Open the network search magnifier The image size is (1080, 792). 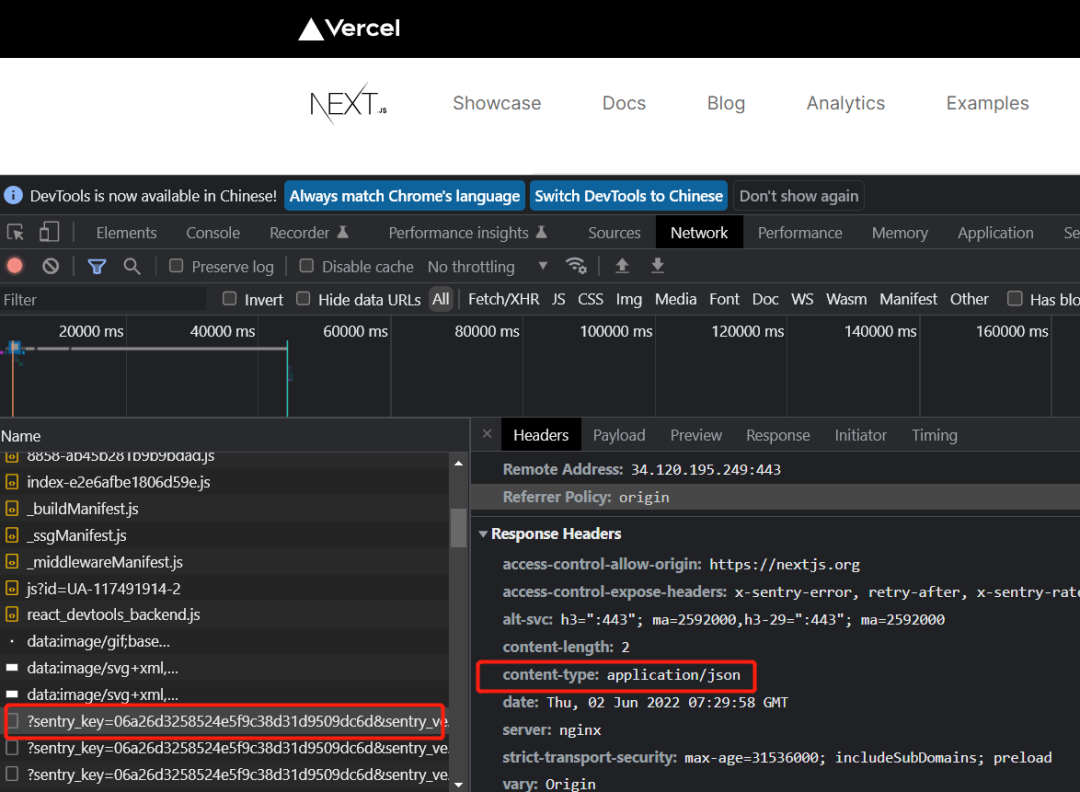click(132, 266)
